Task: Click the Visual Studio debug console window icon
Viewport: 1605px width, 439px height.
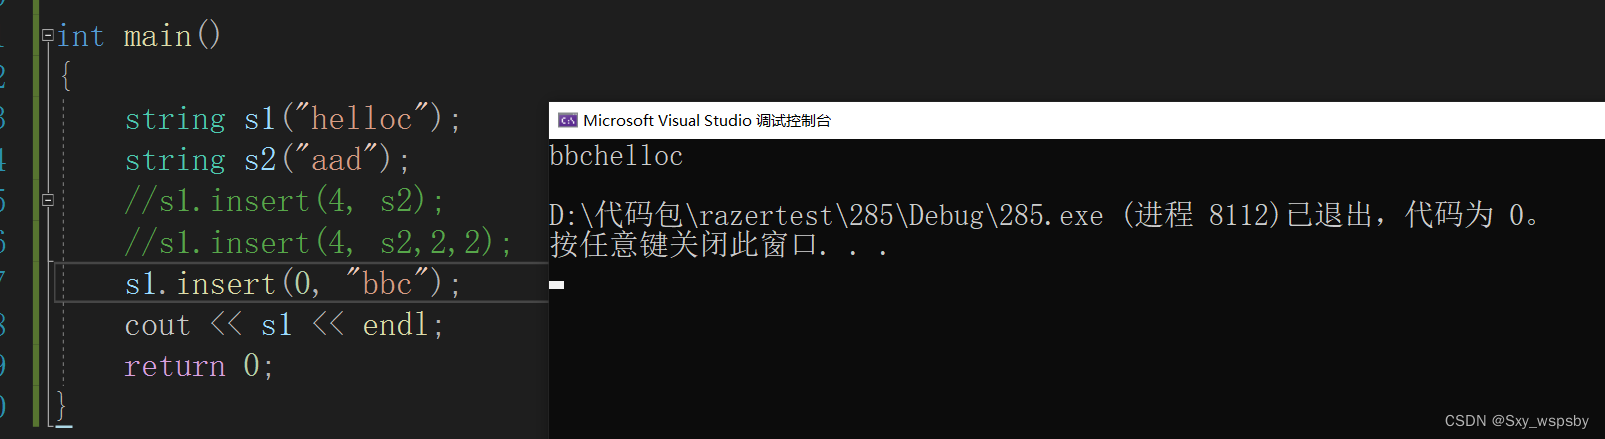Action: point(567,120)
